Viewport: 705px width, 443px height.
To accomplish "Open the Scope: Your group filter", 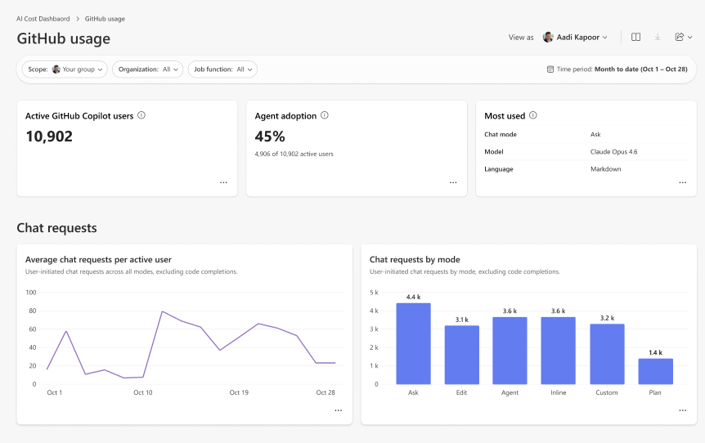I will (x=65, y=69).
